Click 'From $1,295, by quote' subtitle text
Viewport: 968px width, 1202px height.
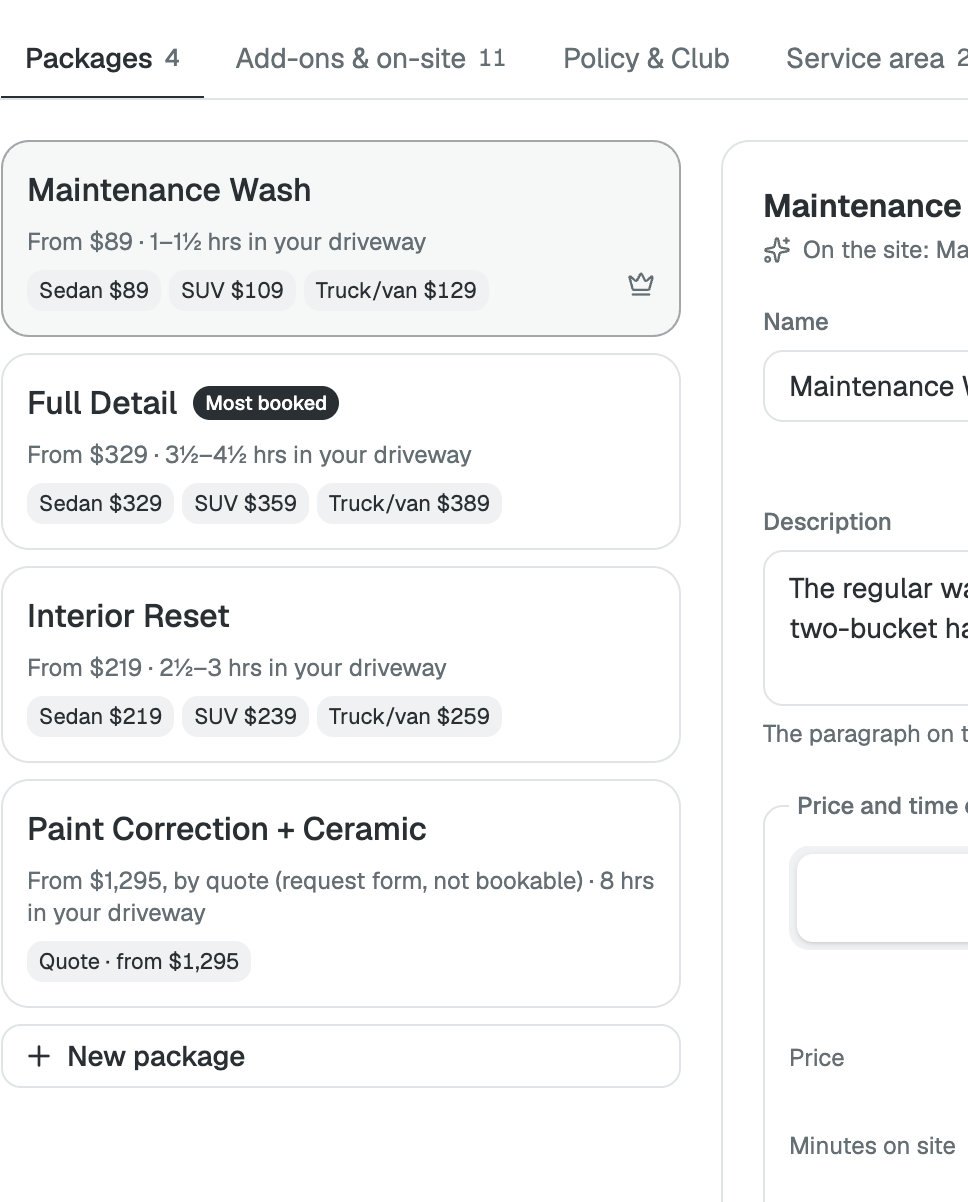pos(341,897)
